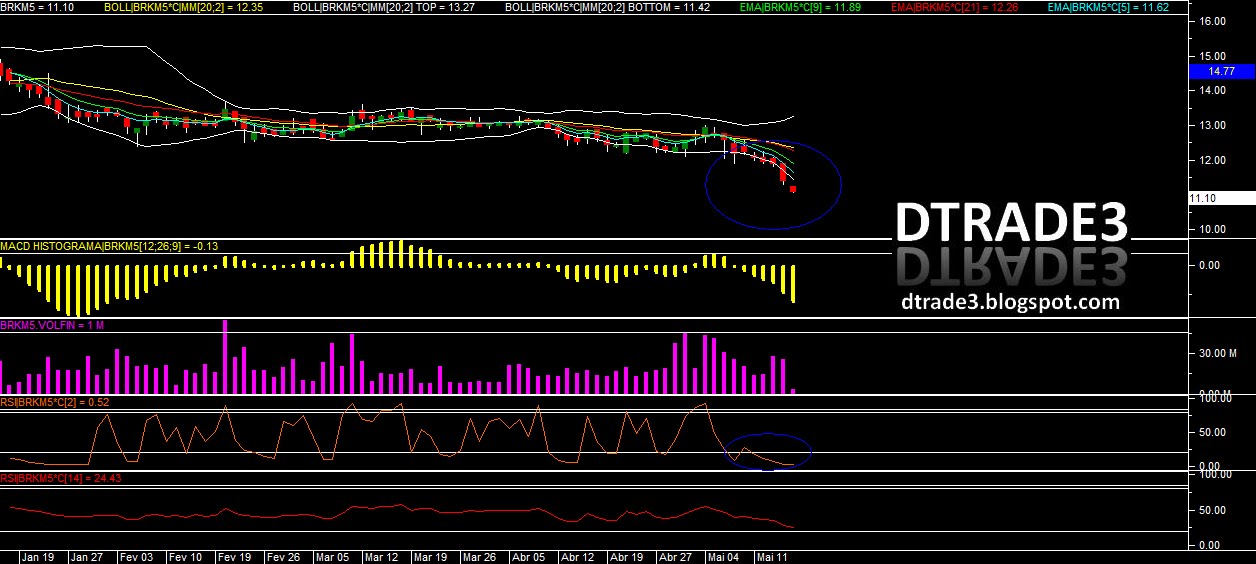Image resolution: width=1256 pixels, height=564 pixels.
Task: Select the BOLL MM[20;2] = 12.35 label
Action: pos(184,7)
